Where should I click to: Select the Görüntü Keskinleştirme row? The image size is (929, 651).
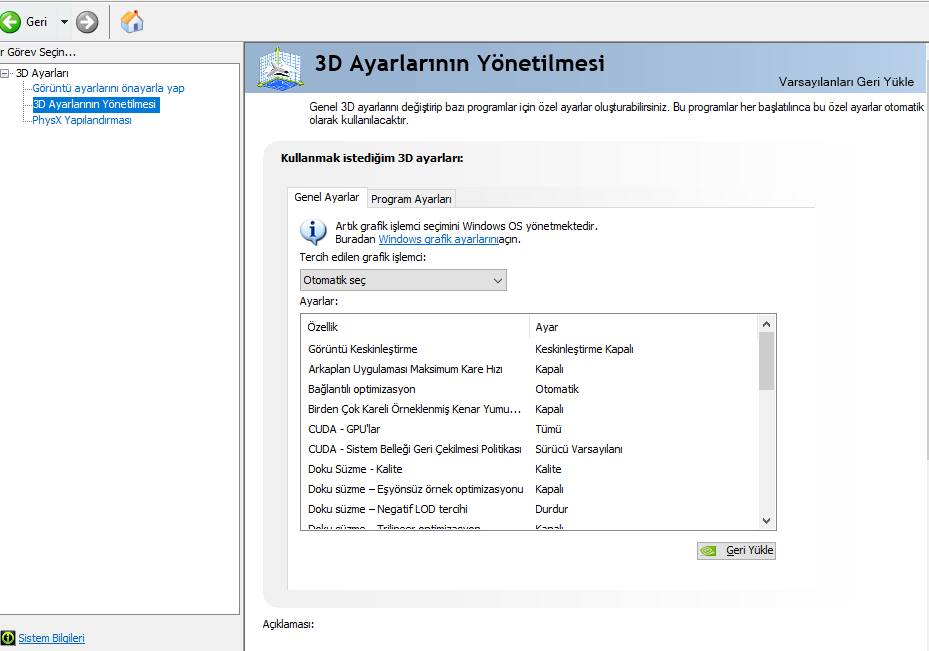[529, 349]
